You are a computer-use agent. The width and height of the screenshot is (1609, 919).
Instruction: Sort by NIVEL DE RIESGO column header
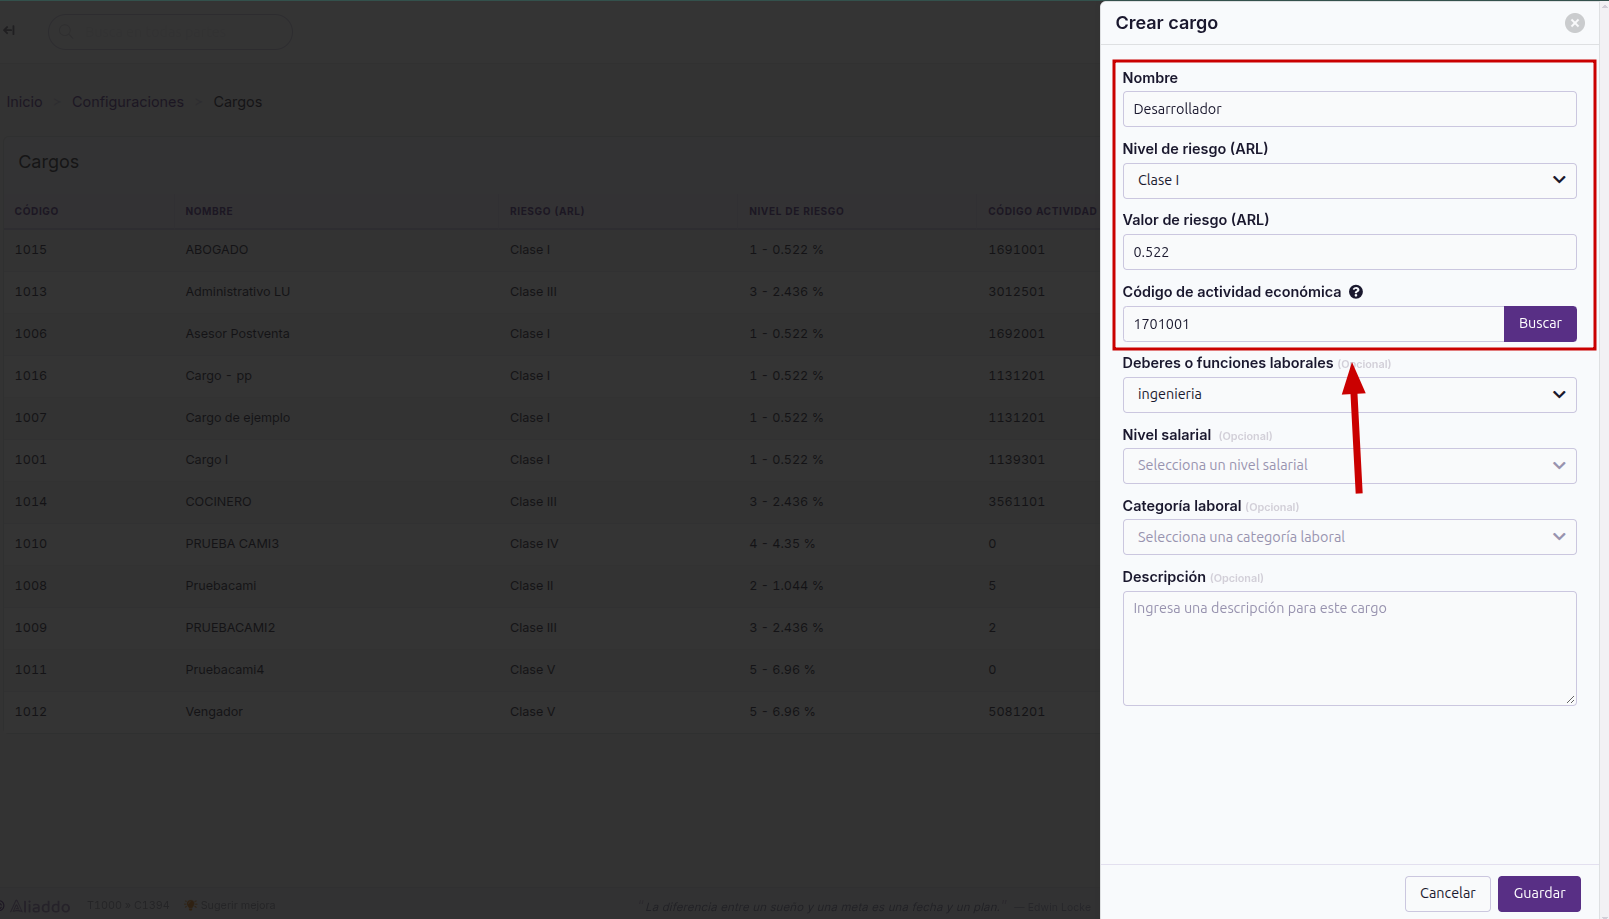797,211
